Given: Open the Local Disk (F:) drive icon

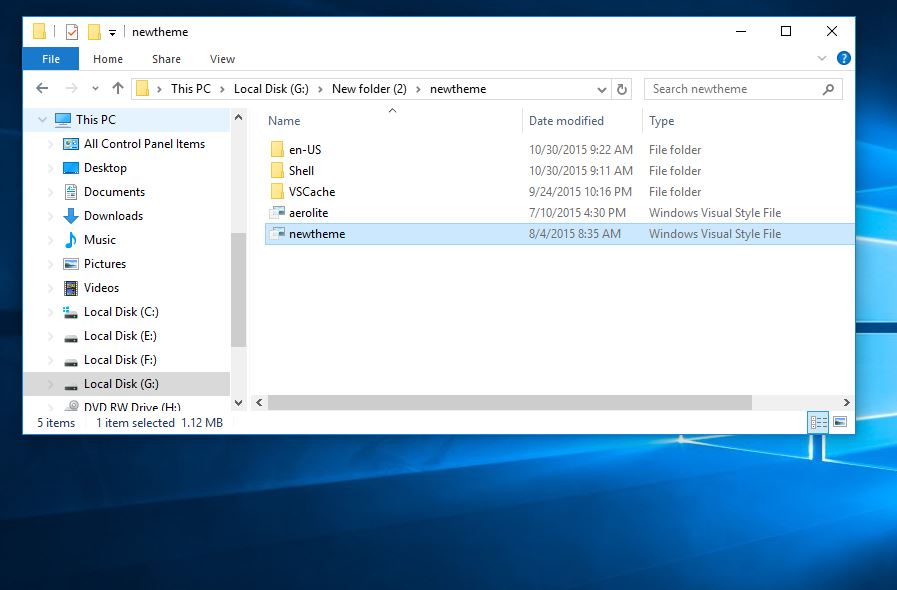Looking at the screenshot, I should click(x=70, y=362).
